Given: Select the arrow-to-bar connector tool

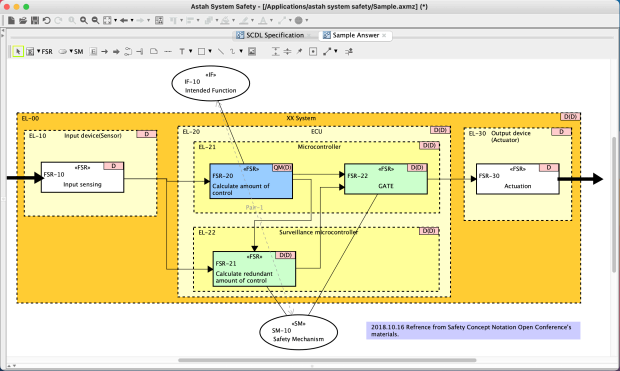Looking at the screenshot, I should coord(139,51).
